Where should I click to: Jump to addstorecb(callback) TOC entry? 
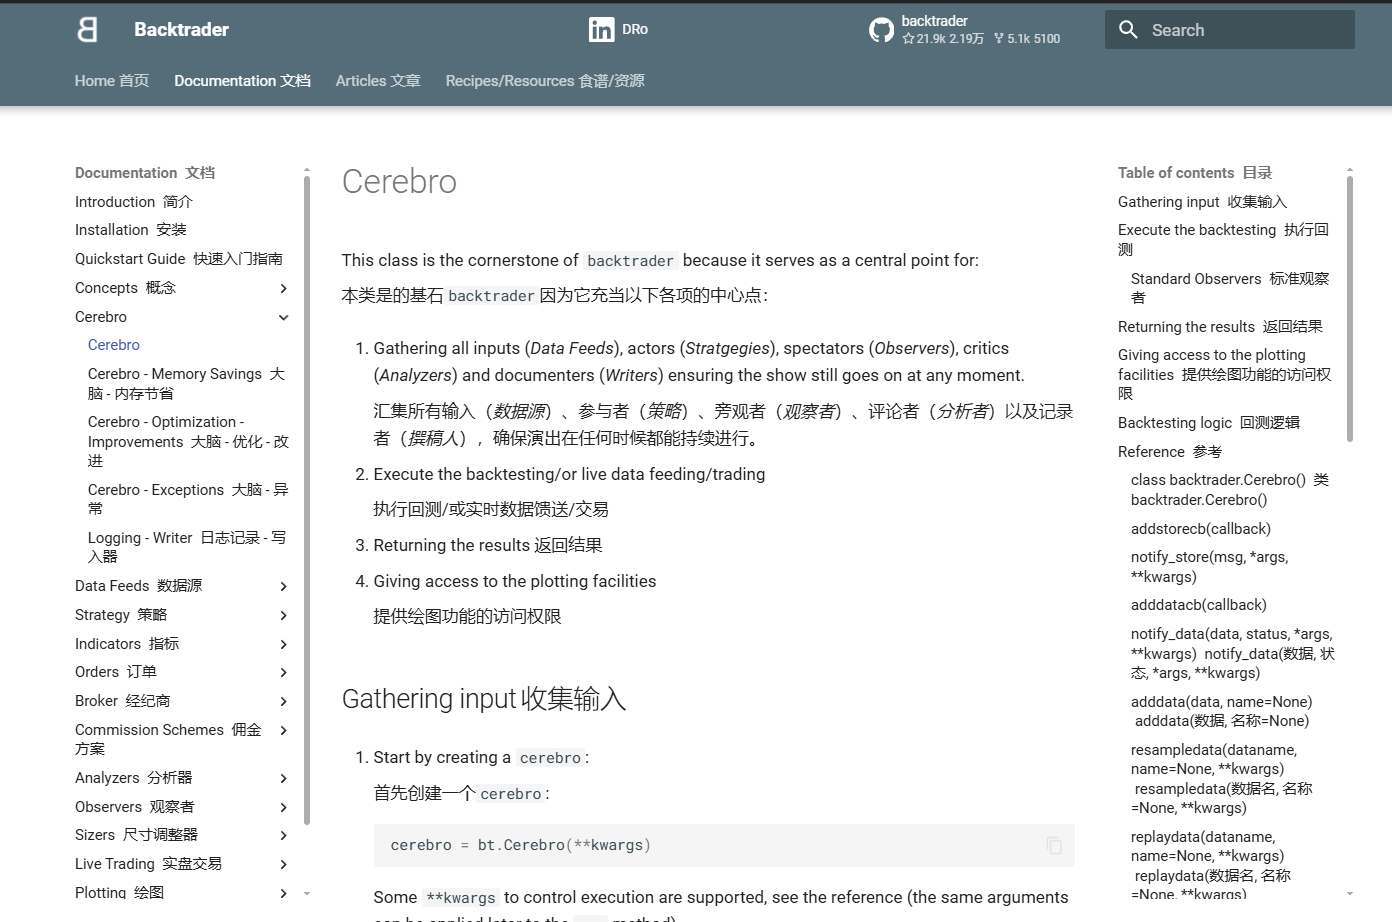tap(1201, 529)
